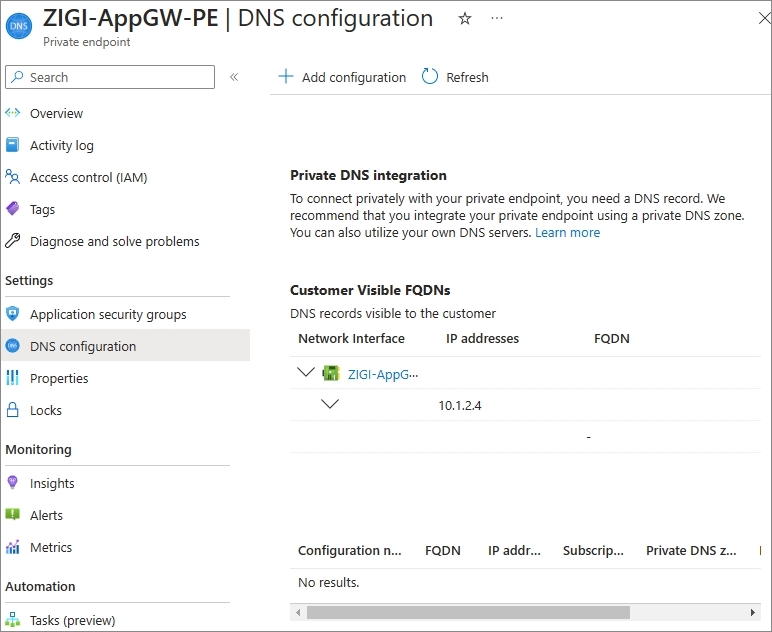772x632 pixels.
Task: Click the horizontal scrollbar thumb
Action: (x=468, y=612)
